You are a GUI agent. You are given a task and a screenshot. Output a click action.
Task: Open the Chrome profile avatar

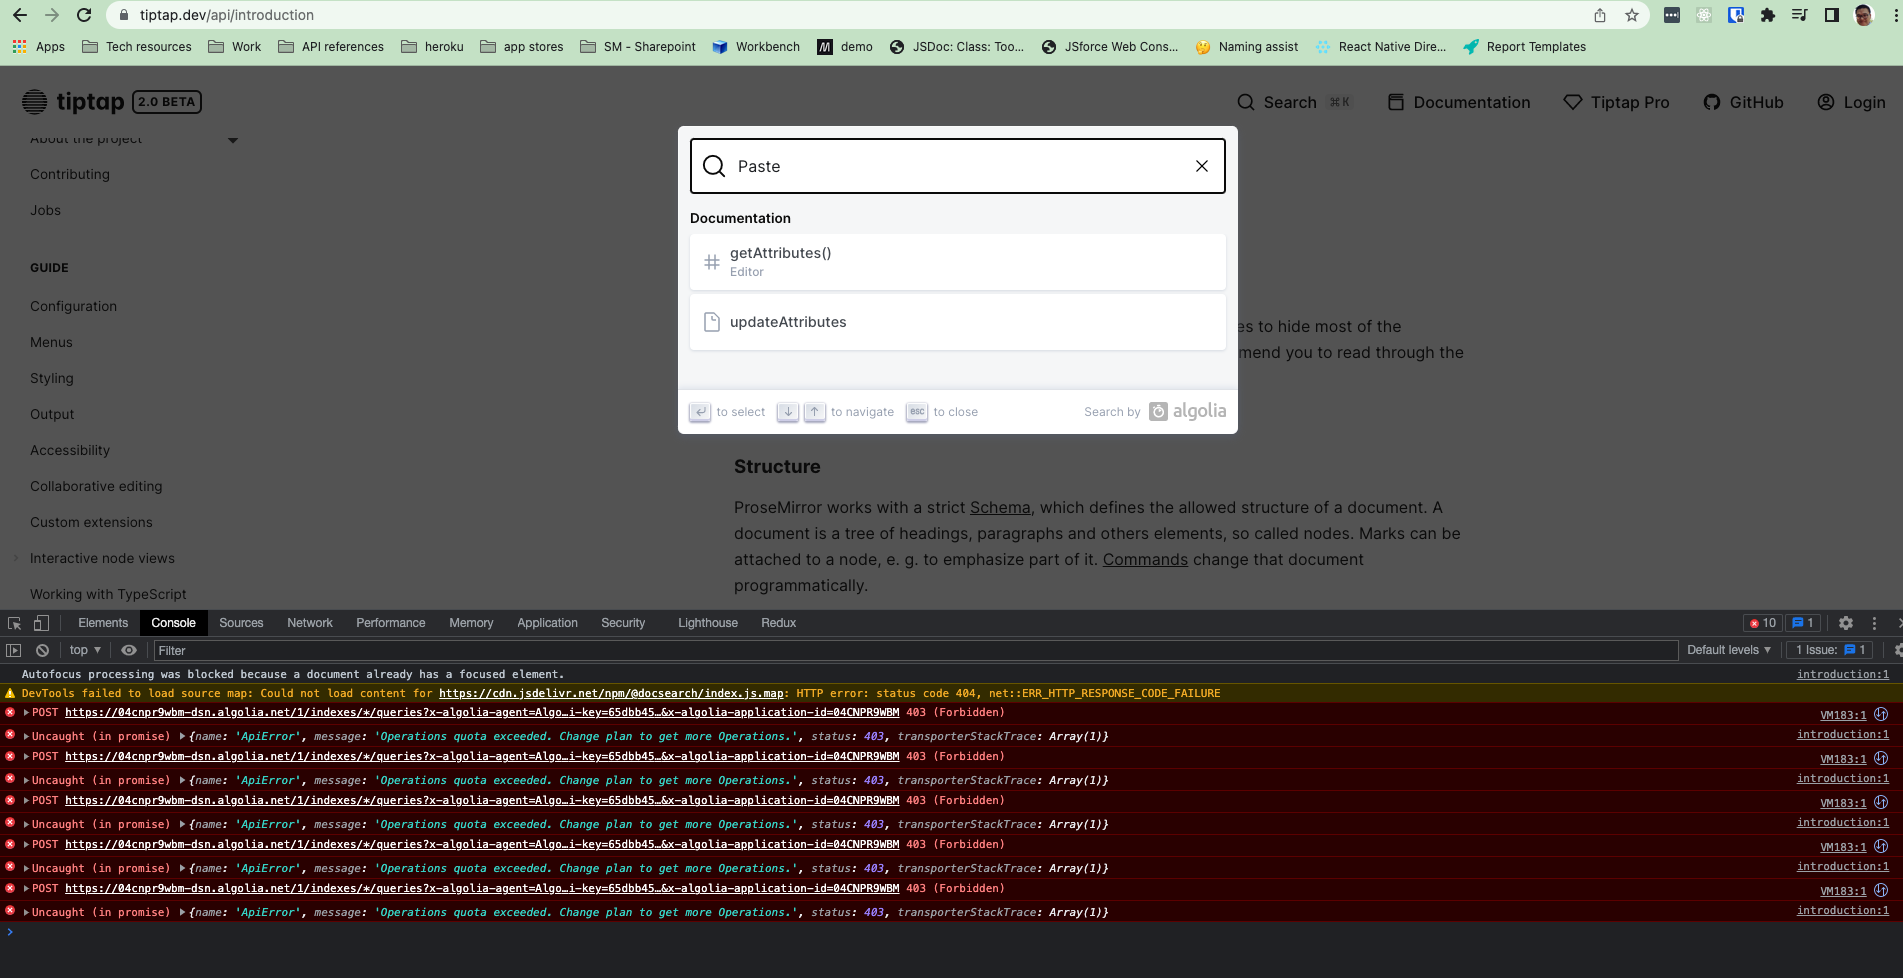1864,15
